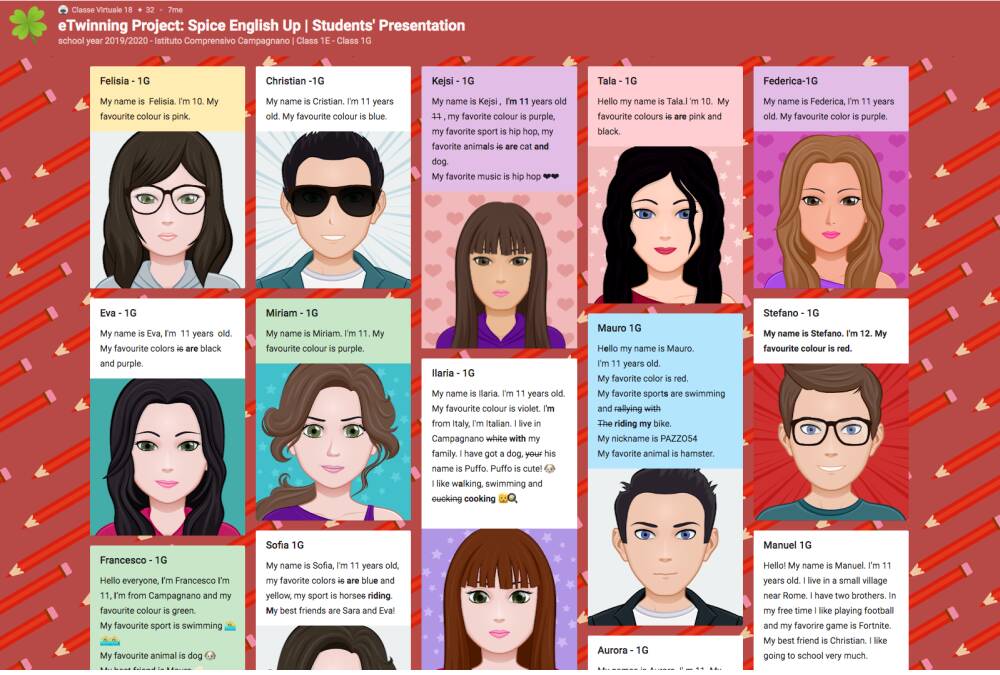Click Mauro's line 'My favorite animal is hamster.'
The width and height of the screenshot is (1000, 675).
(x=656, y=454)
